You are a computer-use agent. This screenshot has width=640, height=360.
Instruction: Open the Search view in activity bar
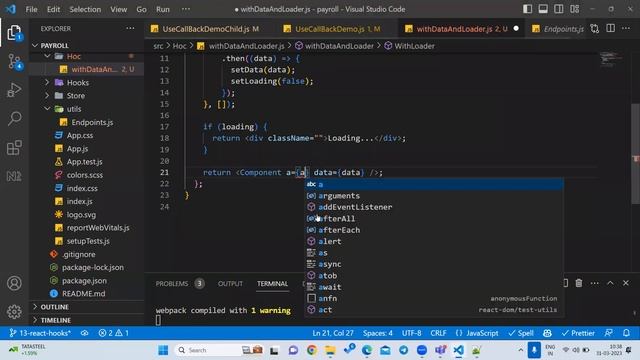14,119
